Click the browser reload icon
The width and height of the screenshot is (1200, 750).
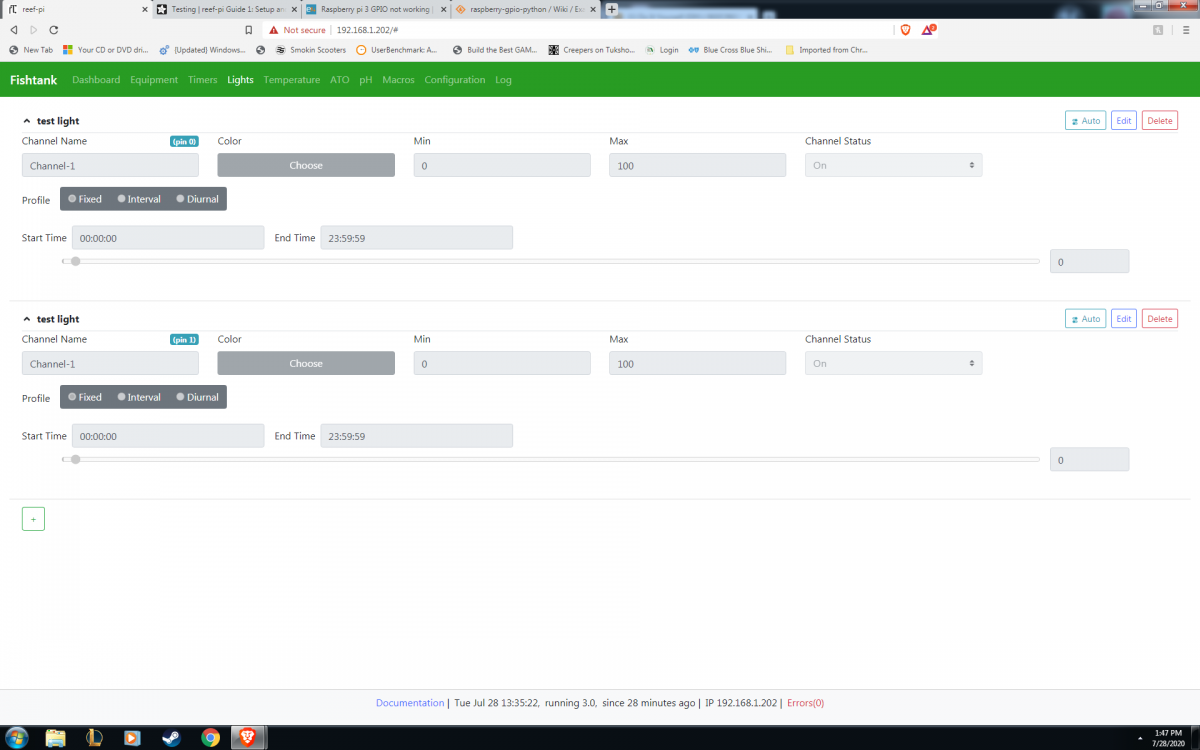pos(53,30)
